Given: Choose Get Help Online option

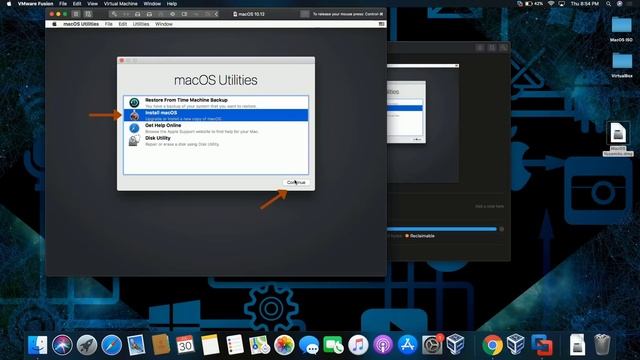Looking at the screenshot, I should click(216, 128).
